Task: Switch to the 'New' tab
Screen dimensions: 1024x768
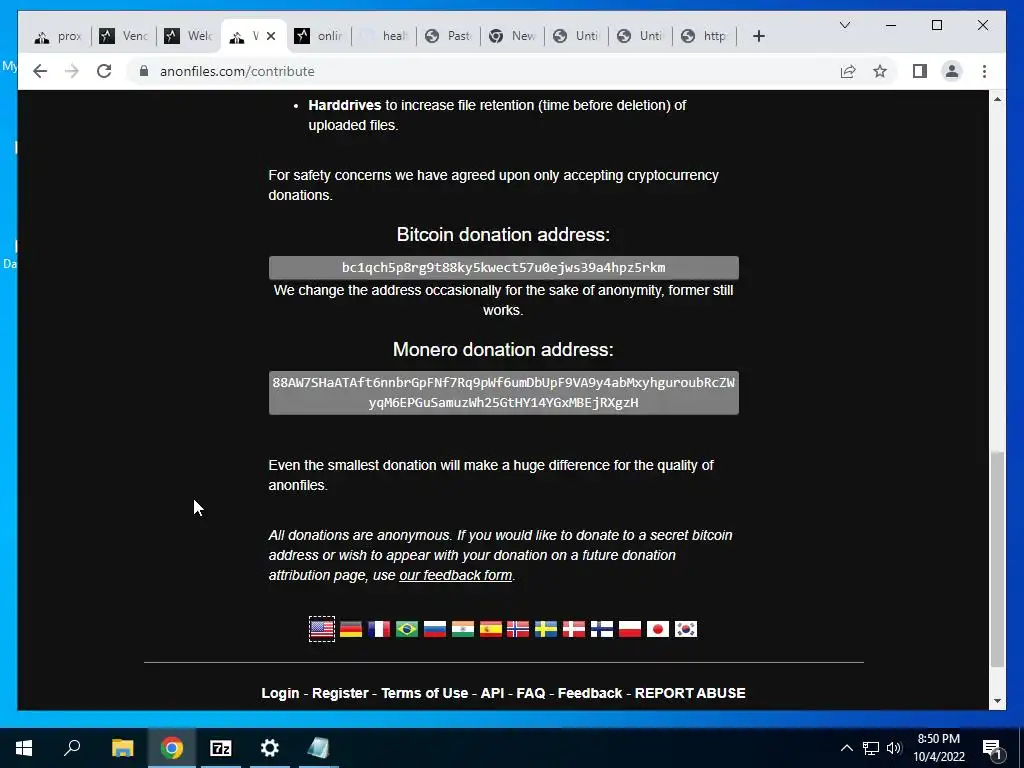Action: click(x=513, y=36)
